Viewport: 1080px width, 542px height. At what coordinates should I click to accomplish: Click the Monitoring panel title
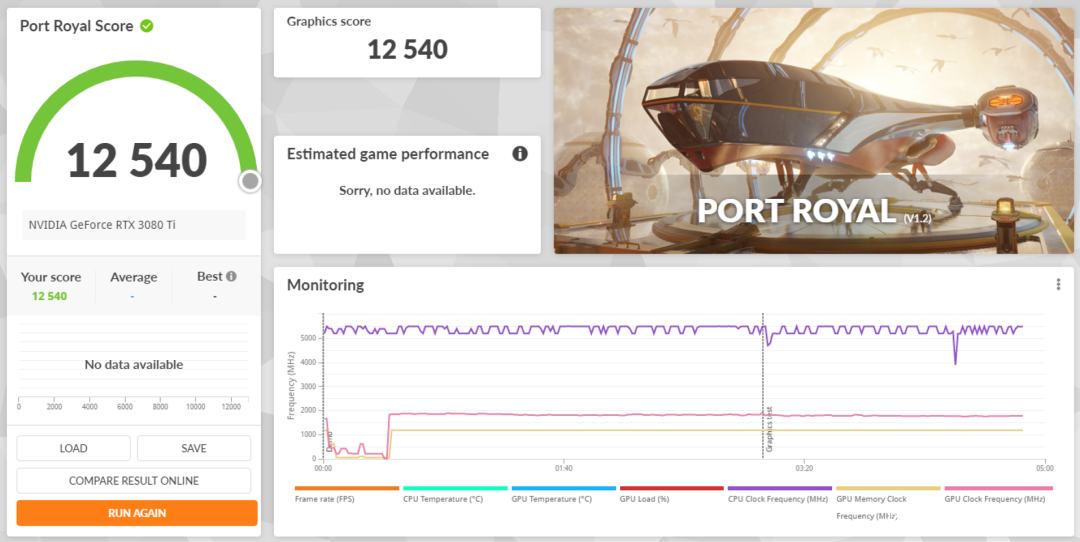(325, 284)
